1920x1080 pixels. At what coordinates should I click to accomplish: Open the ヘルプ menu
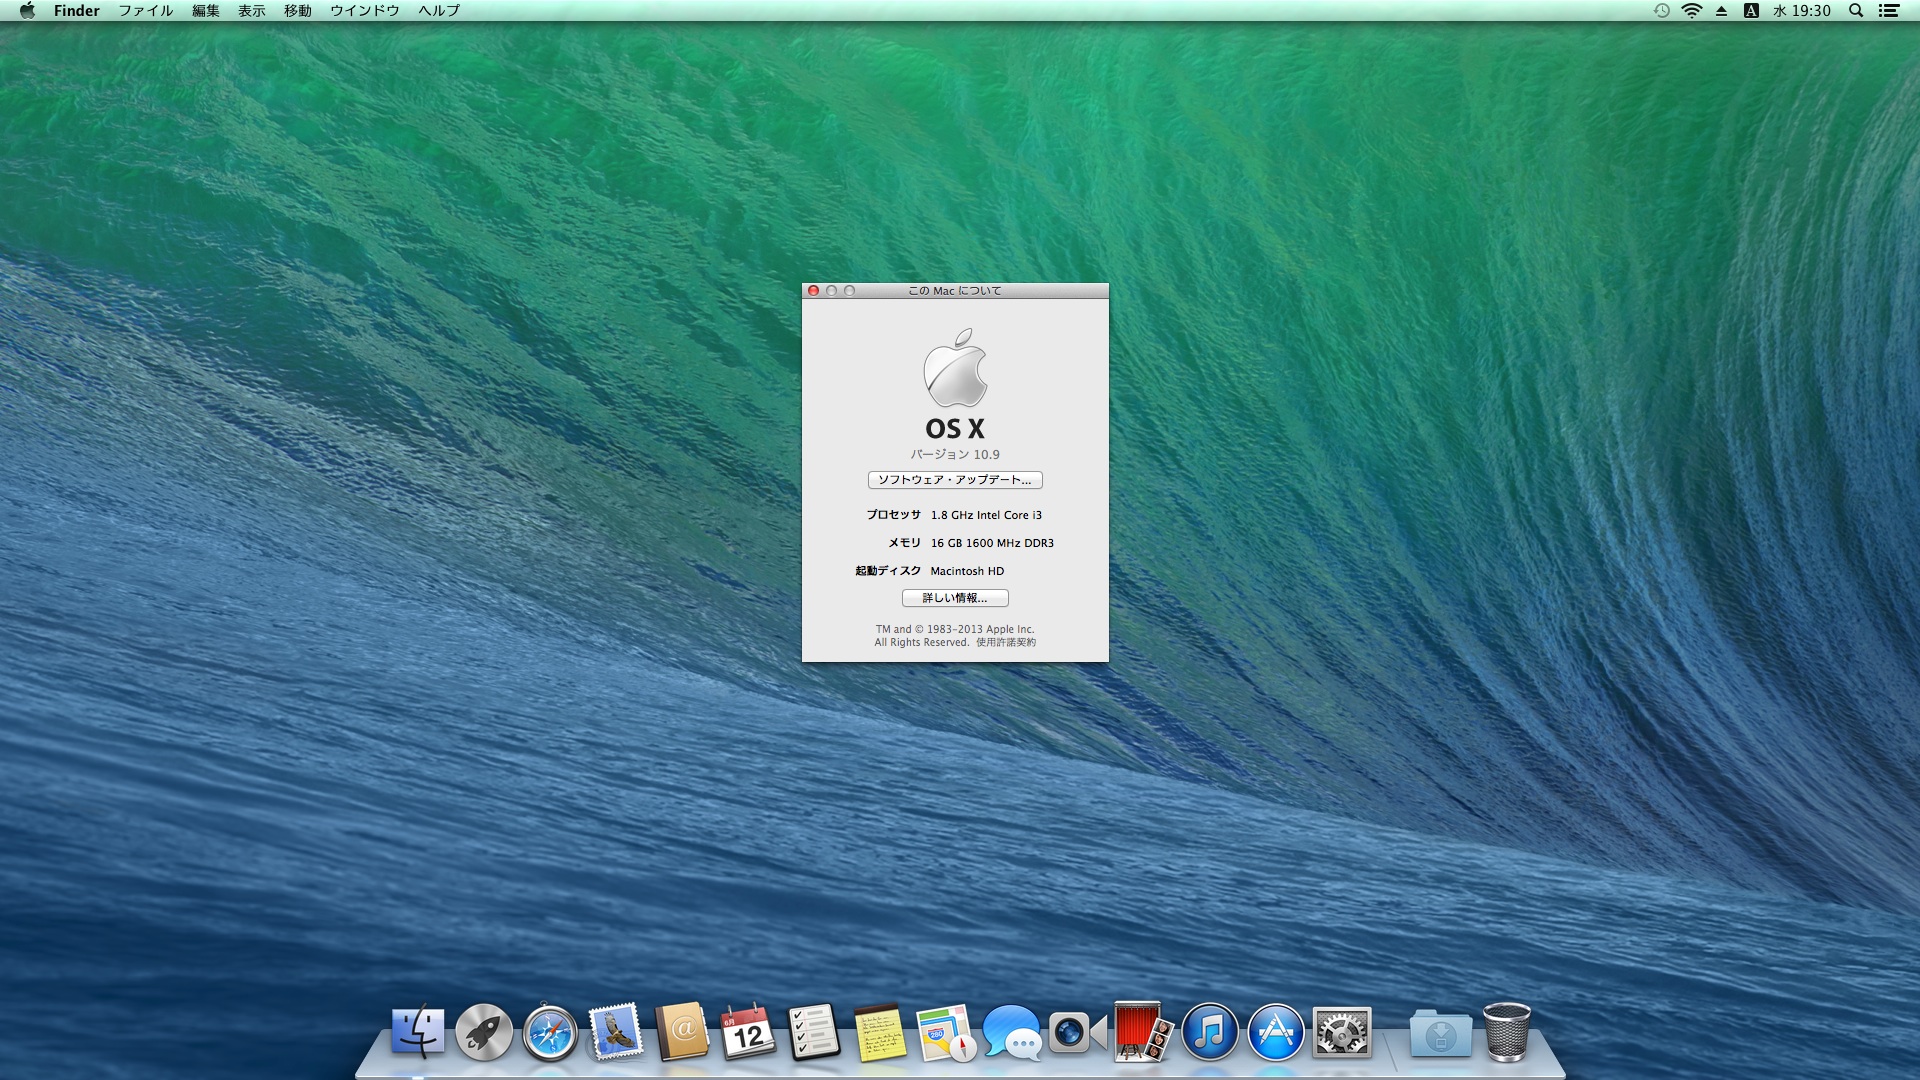pos(439,11)
